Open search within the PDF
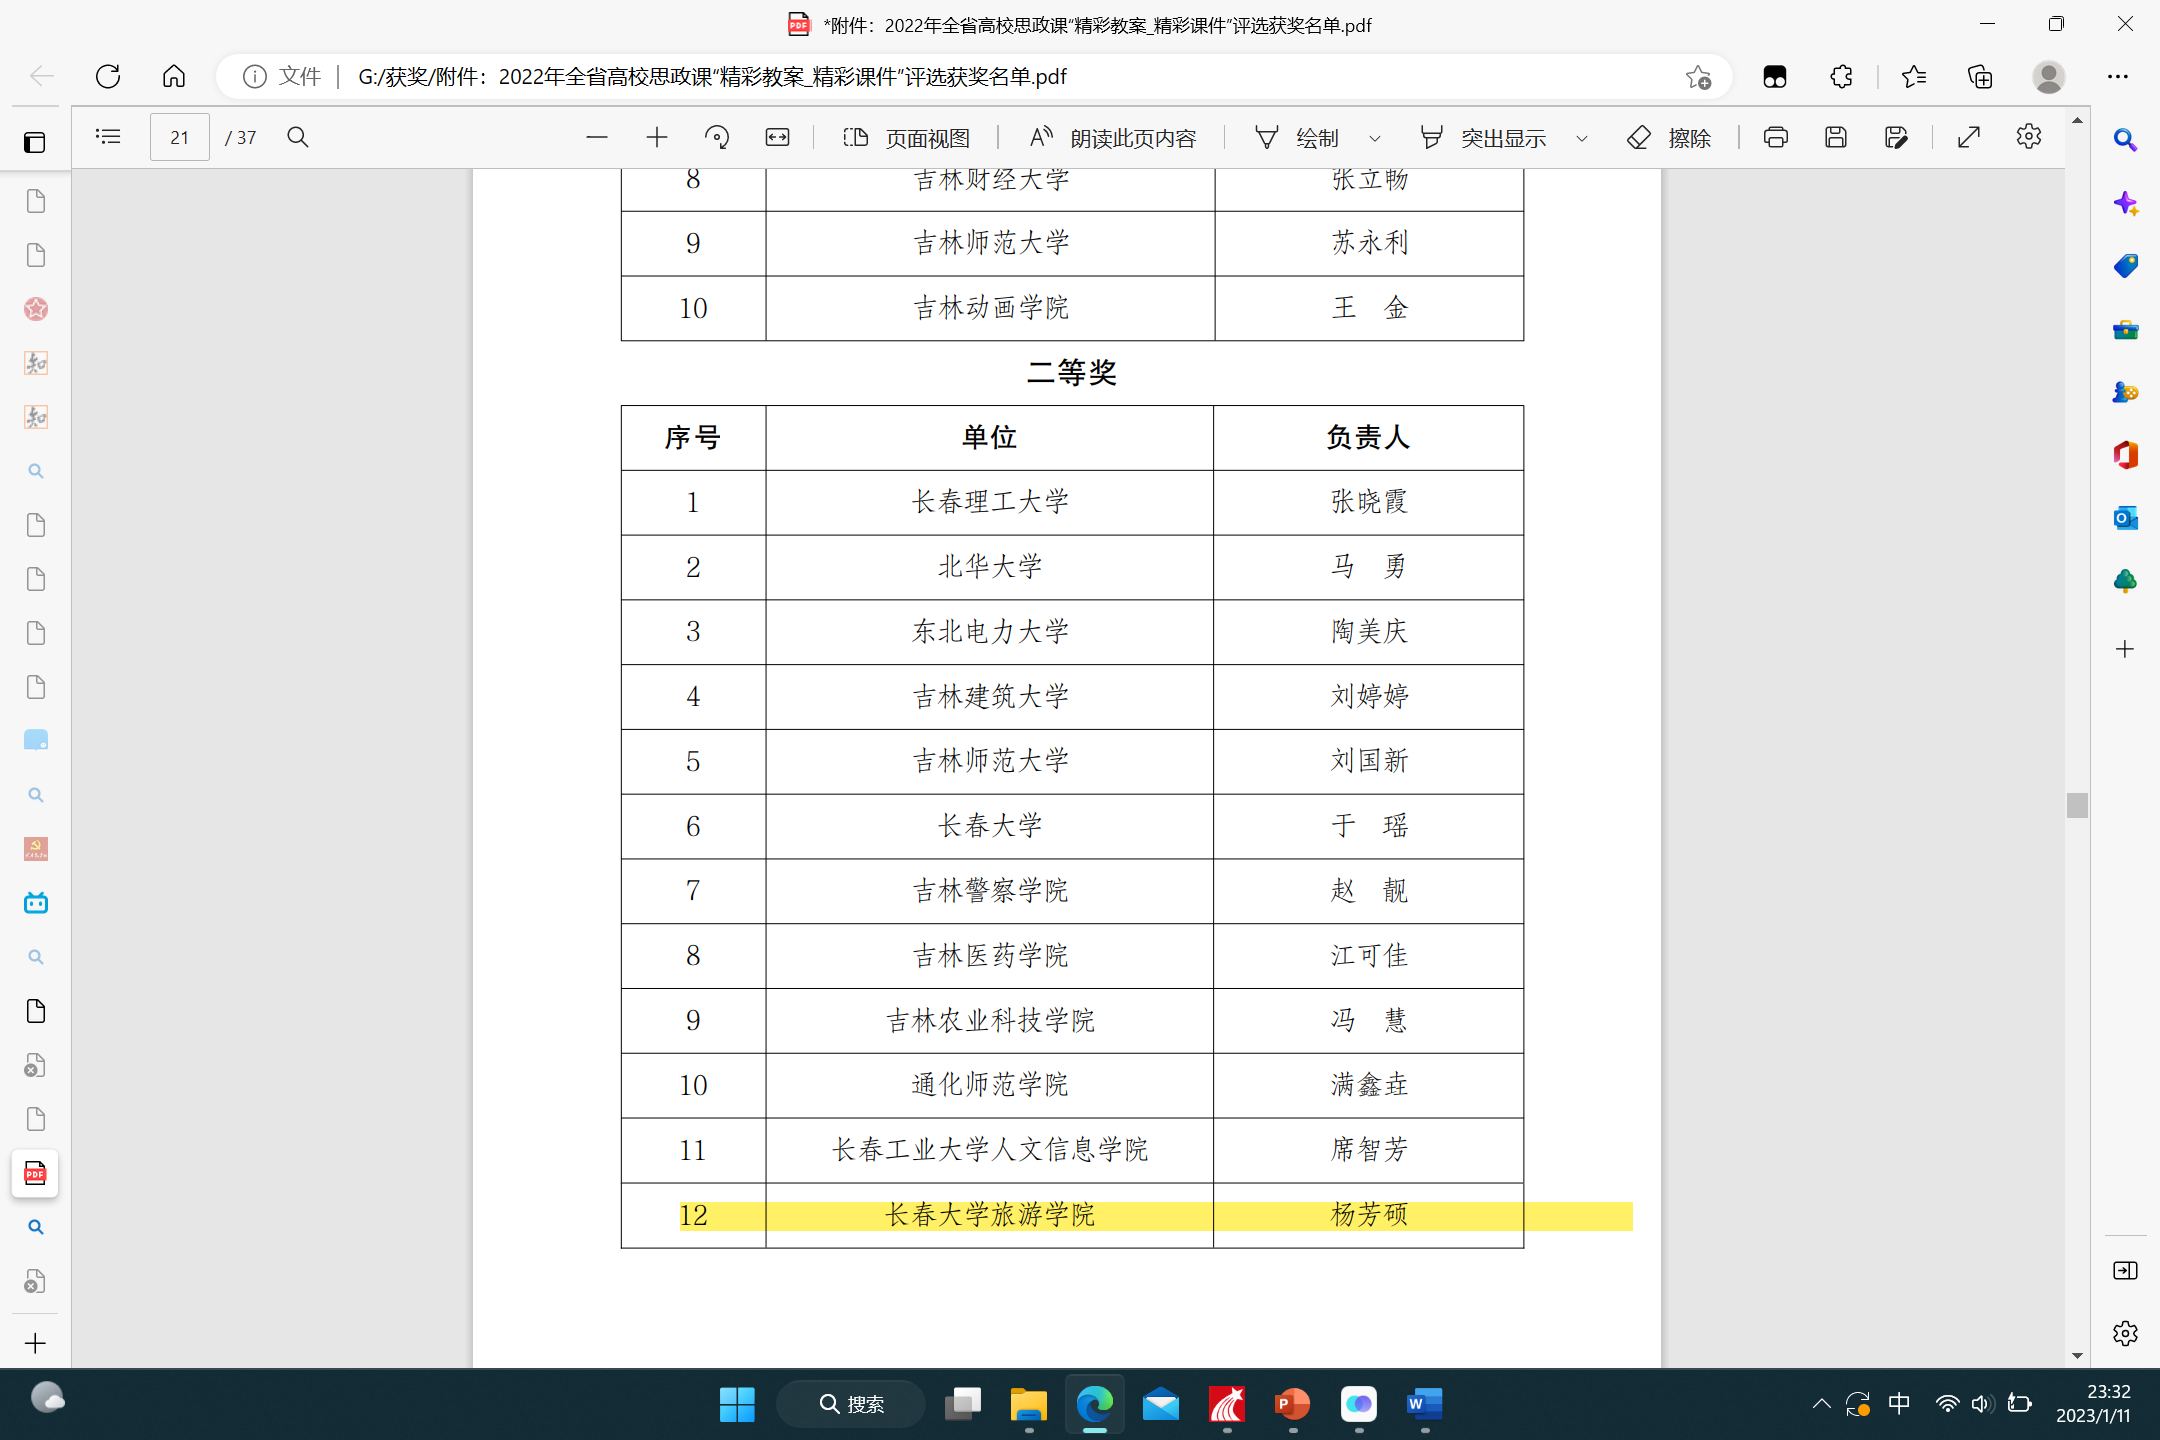 coord(298,137)
